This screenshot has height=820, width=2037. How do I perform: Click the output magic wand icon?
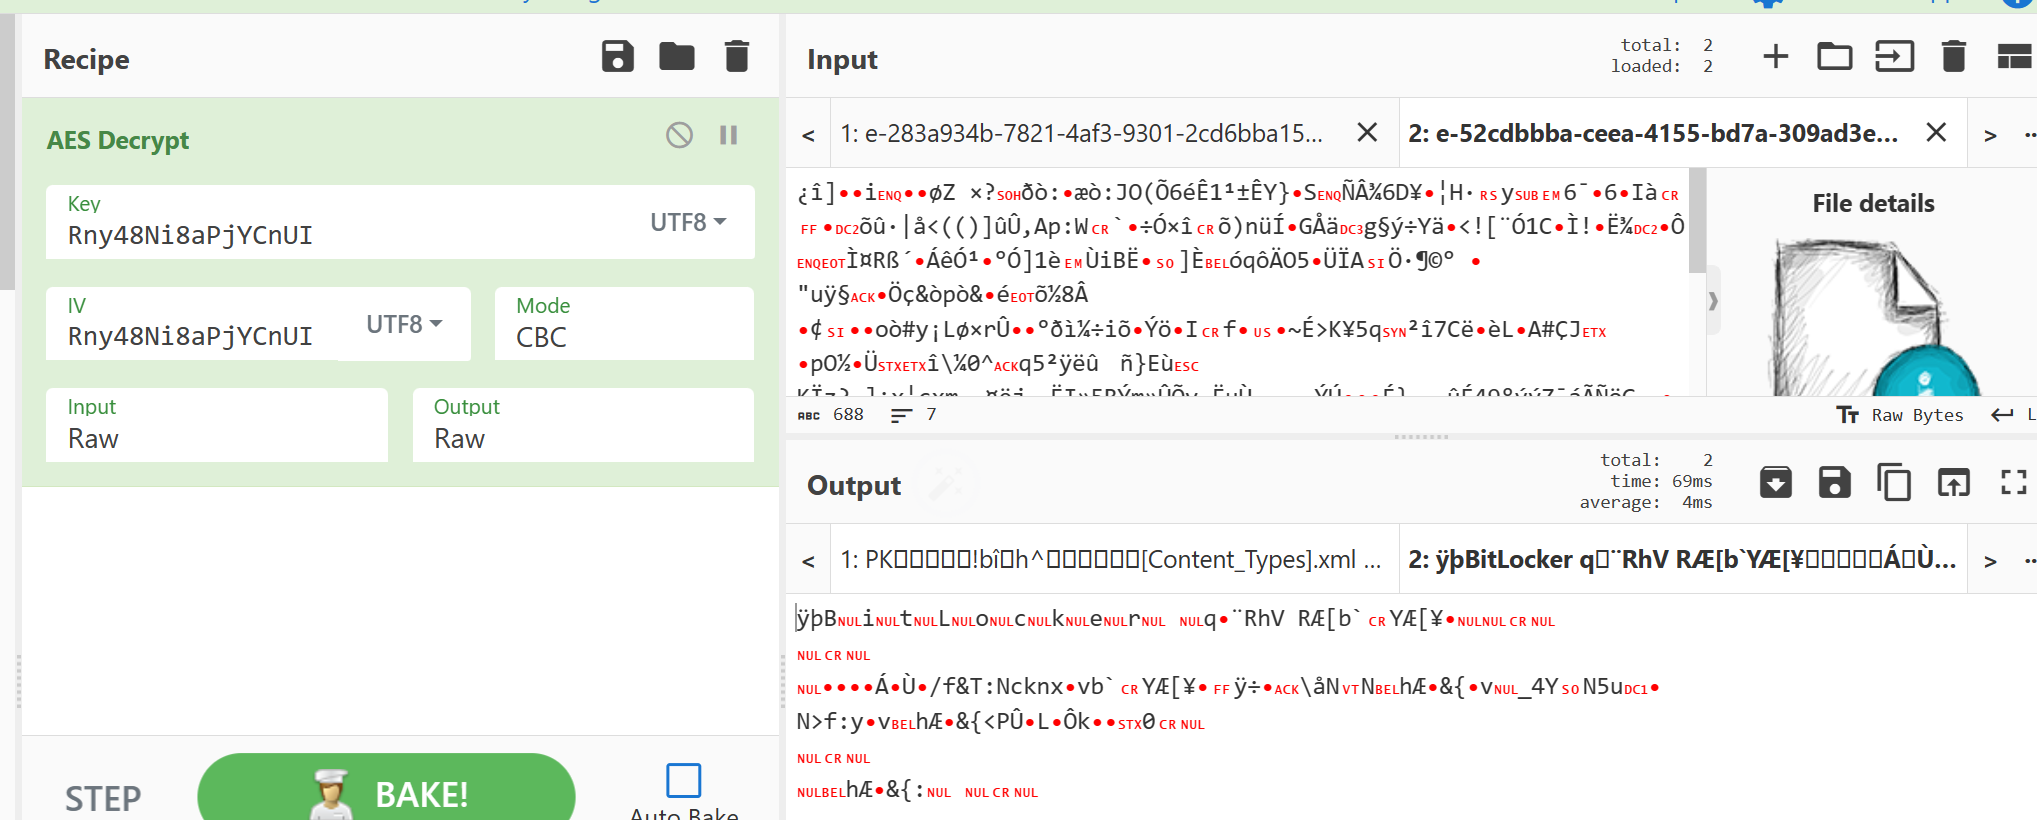[945, 484]
